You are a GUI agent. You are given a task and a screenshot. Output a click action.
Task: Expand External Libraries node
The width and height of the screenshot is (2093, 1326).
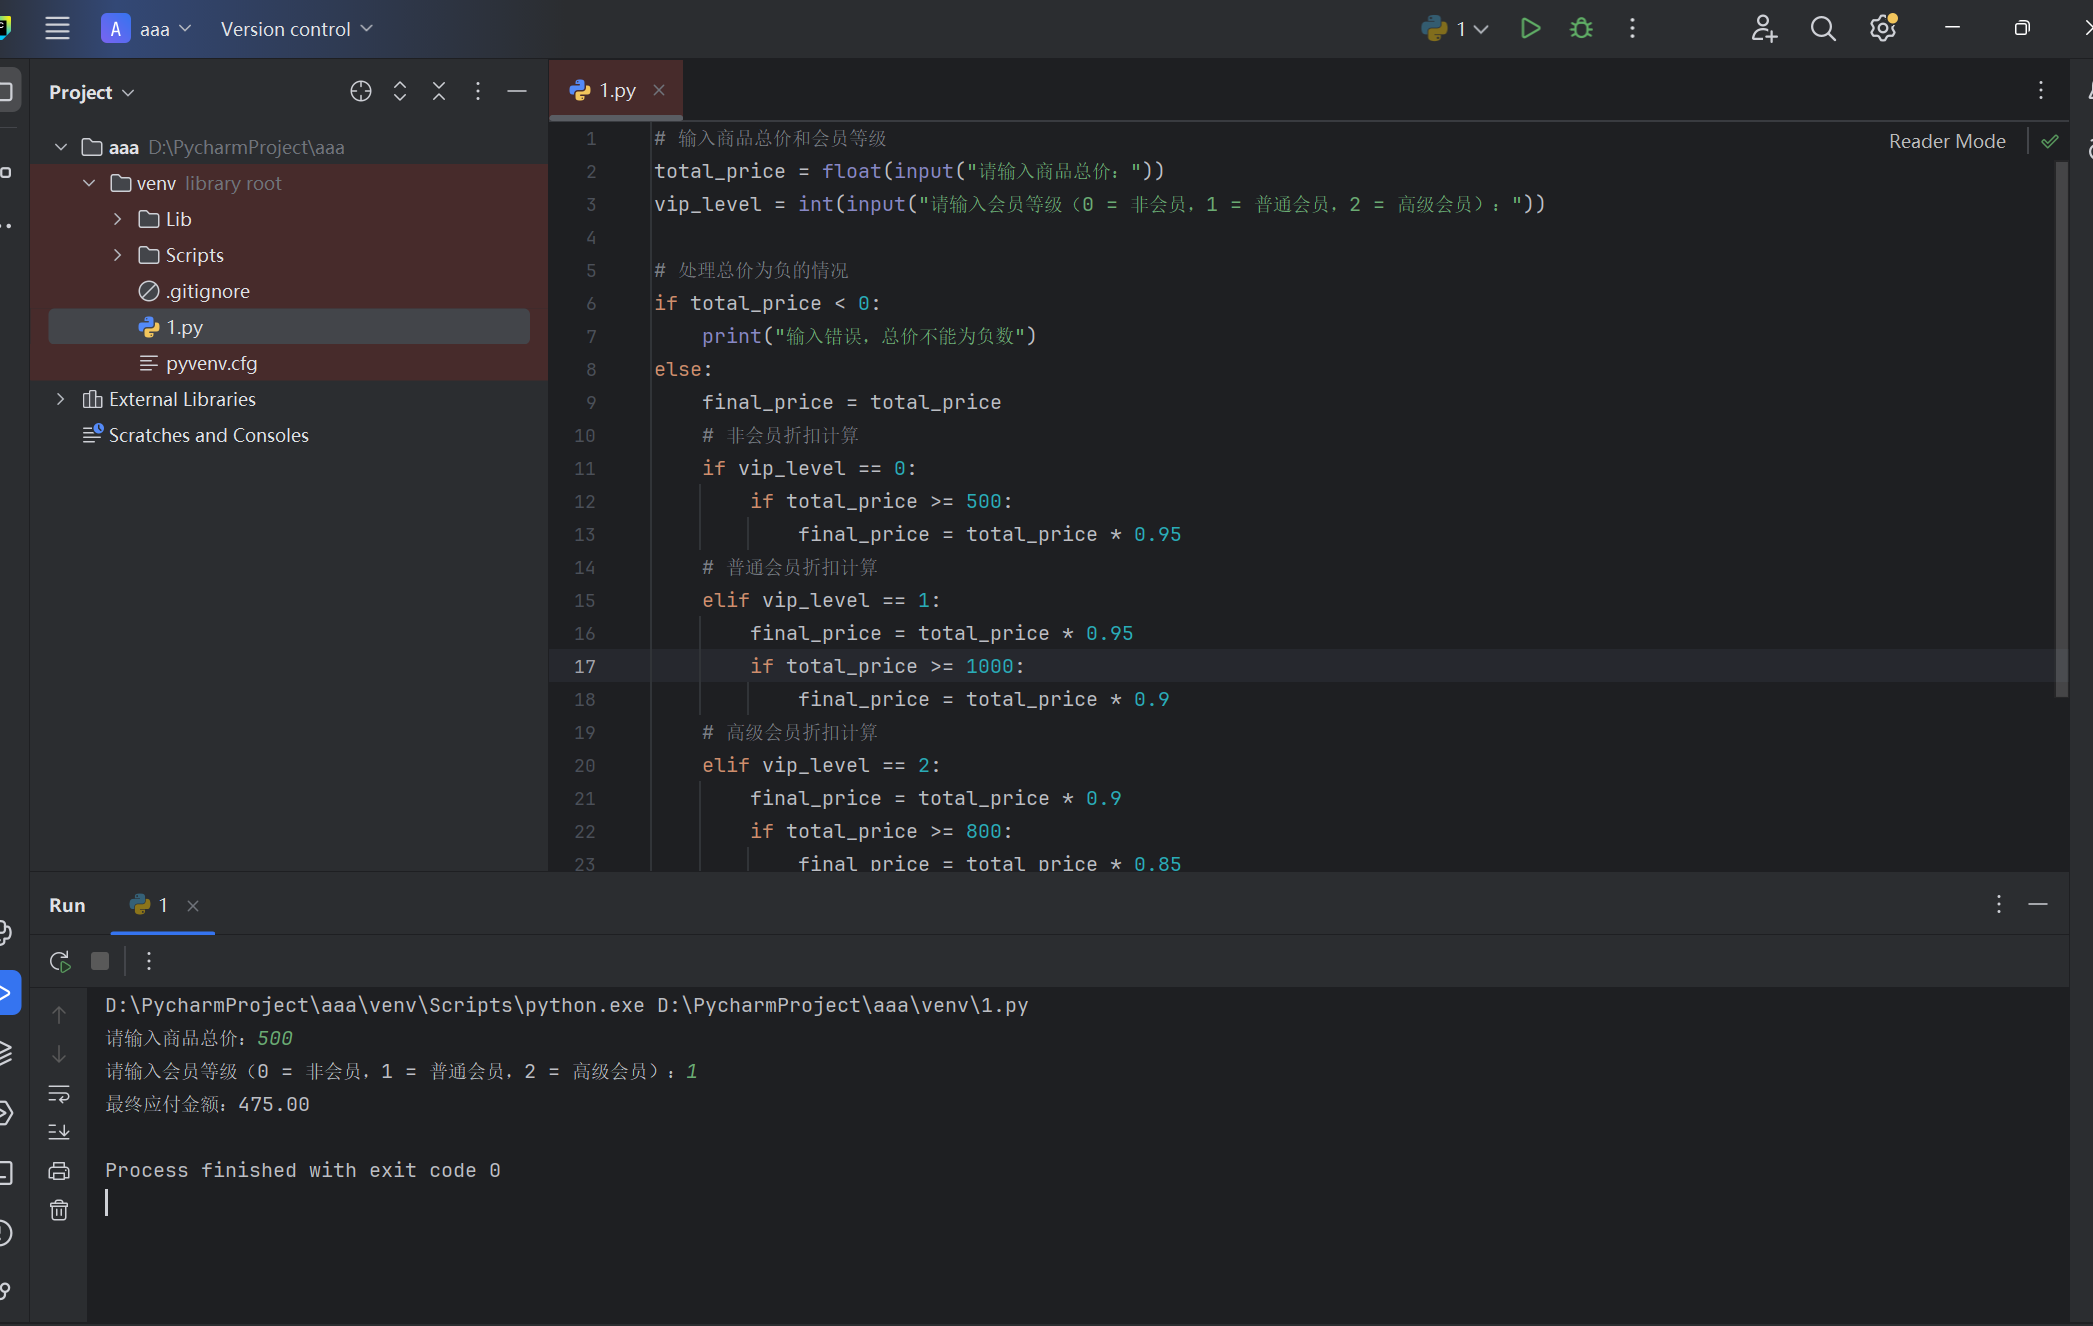point(61,399)
